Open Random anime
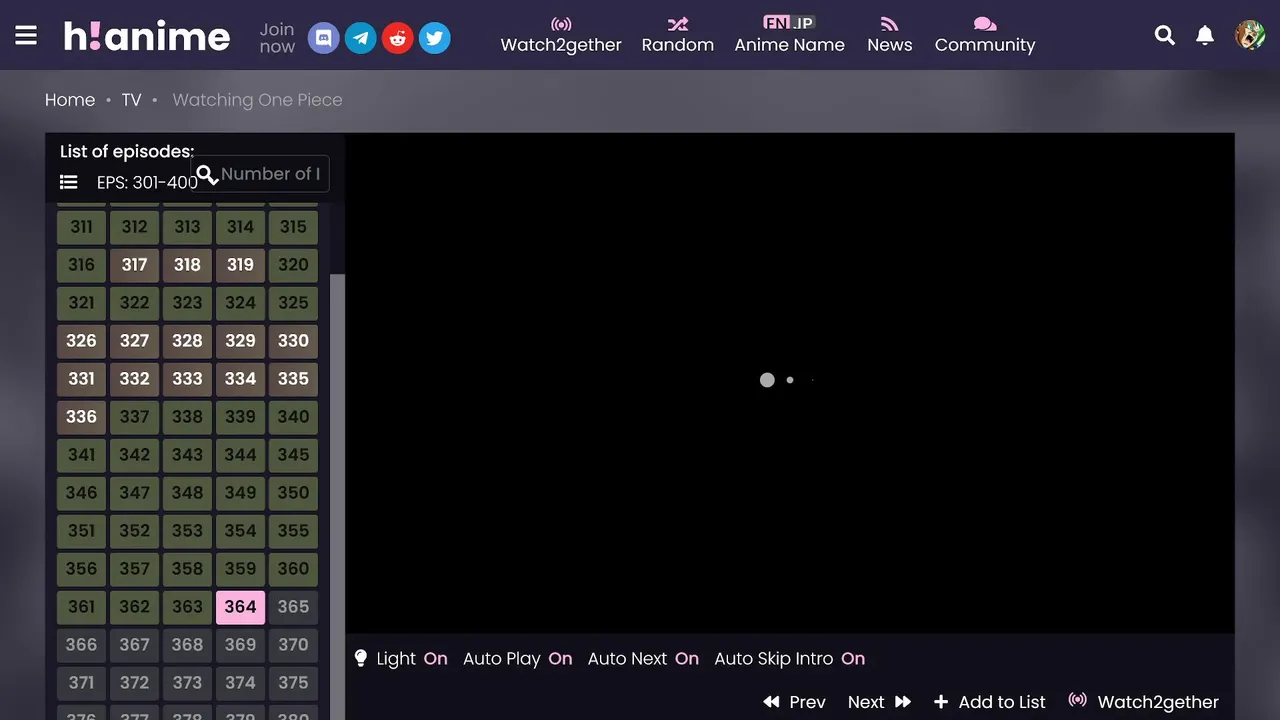This screenshot has width=1280, height=720. 678,36
